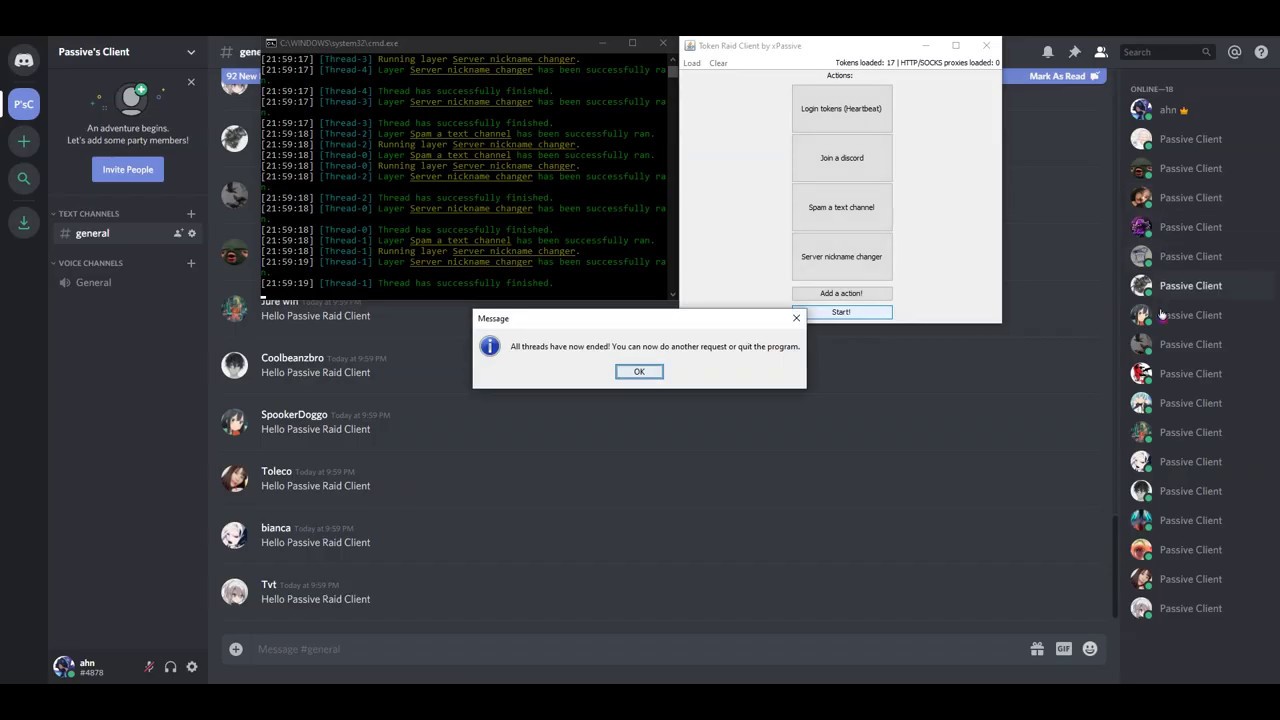Screen dimensions: 1280x720
Task: Open the GIF picker
Action: [1063, 649]
